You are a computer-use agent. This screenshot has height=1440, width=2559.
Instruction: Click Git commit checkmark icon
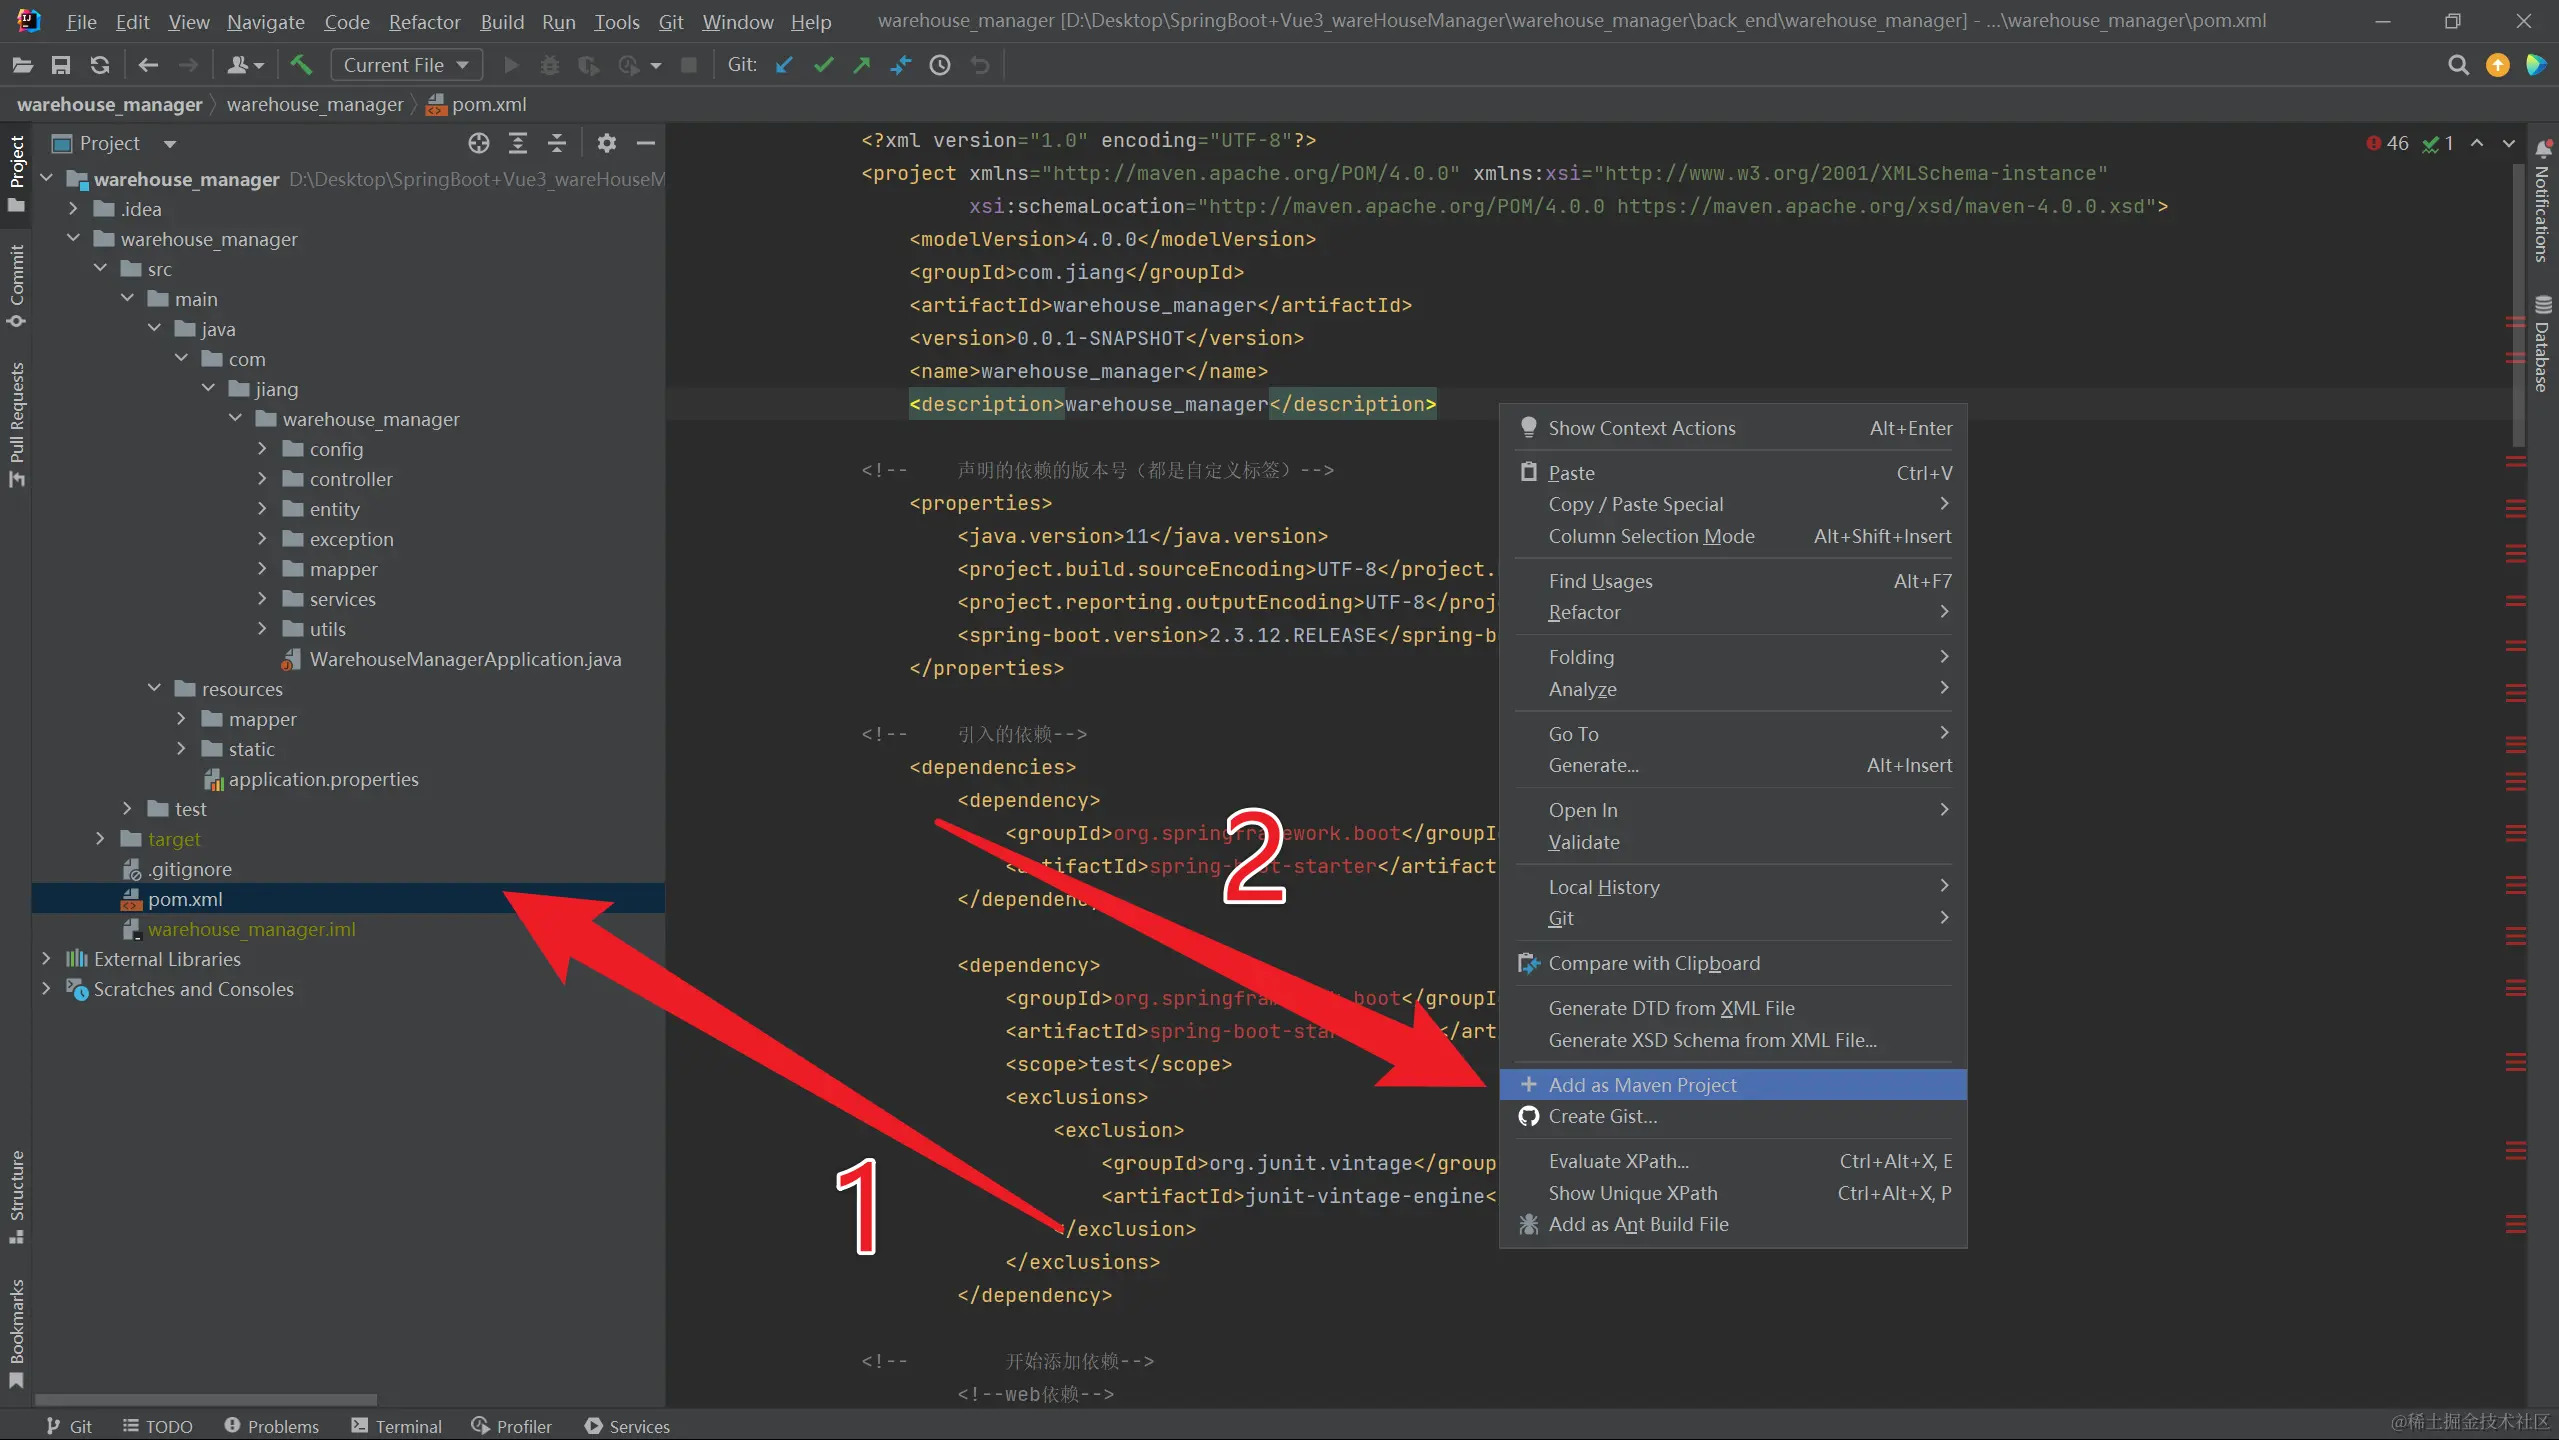click(x=823, y=65)
